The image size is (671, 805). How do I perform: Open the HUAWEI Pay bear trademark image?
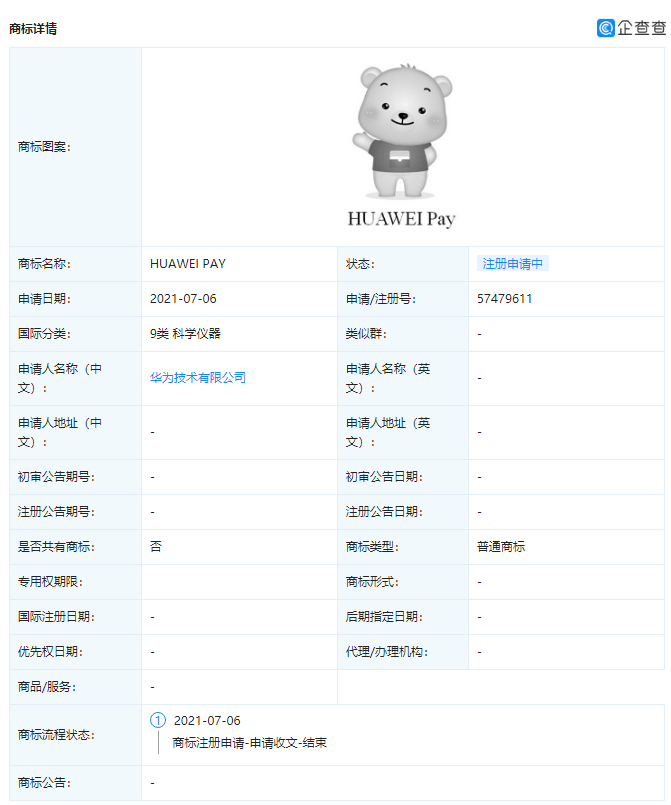pos(402,145)
